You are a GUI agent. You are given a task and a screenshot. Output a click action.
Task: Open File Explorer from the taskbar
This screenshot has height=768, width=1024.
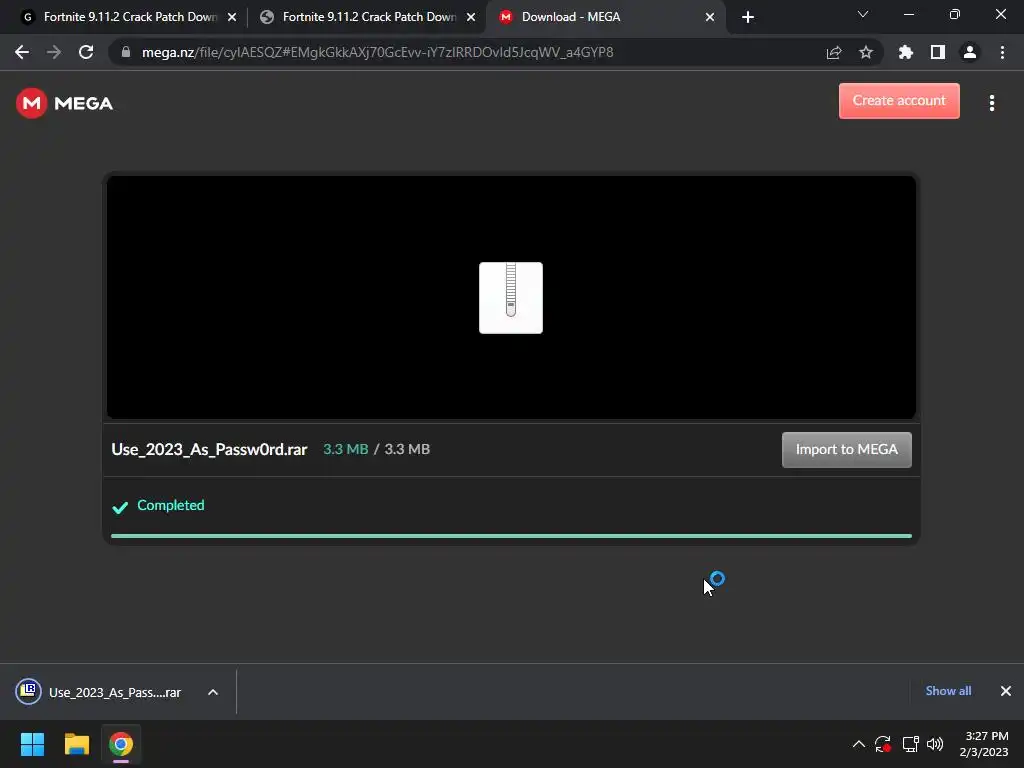[76, 744]
